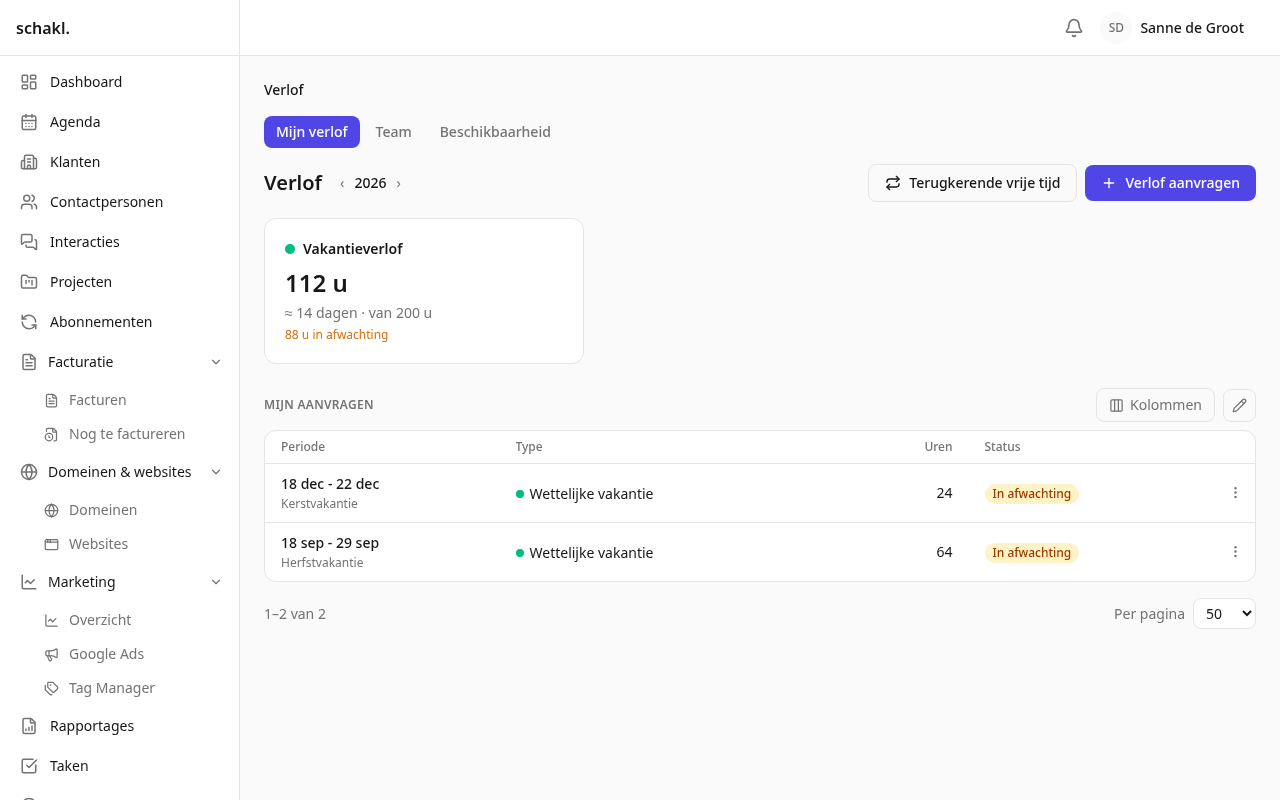Click the Agenda calendar icon
Viewport: 1280px width, 800px height.
pos(29,122)
